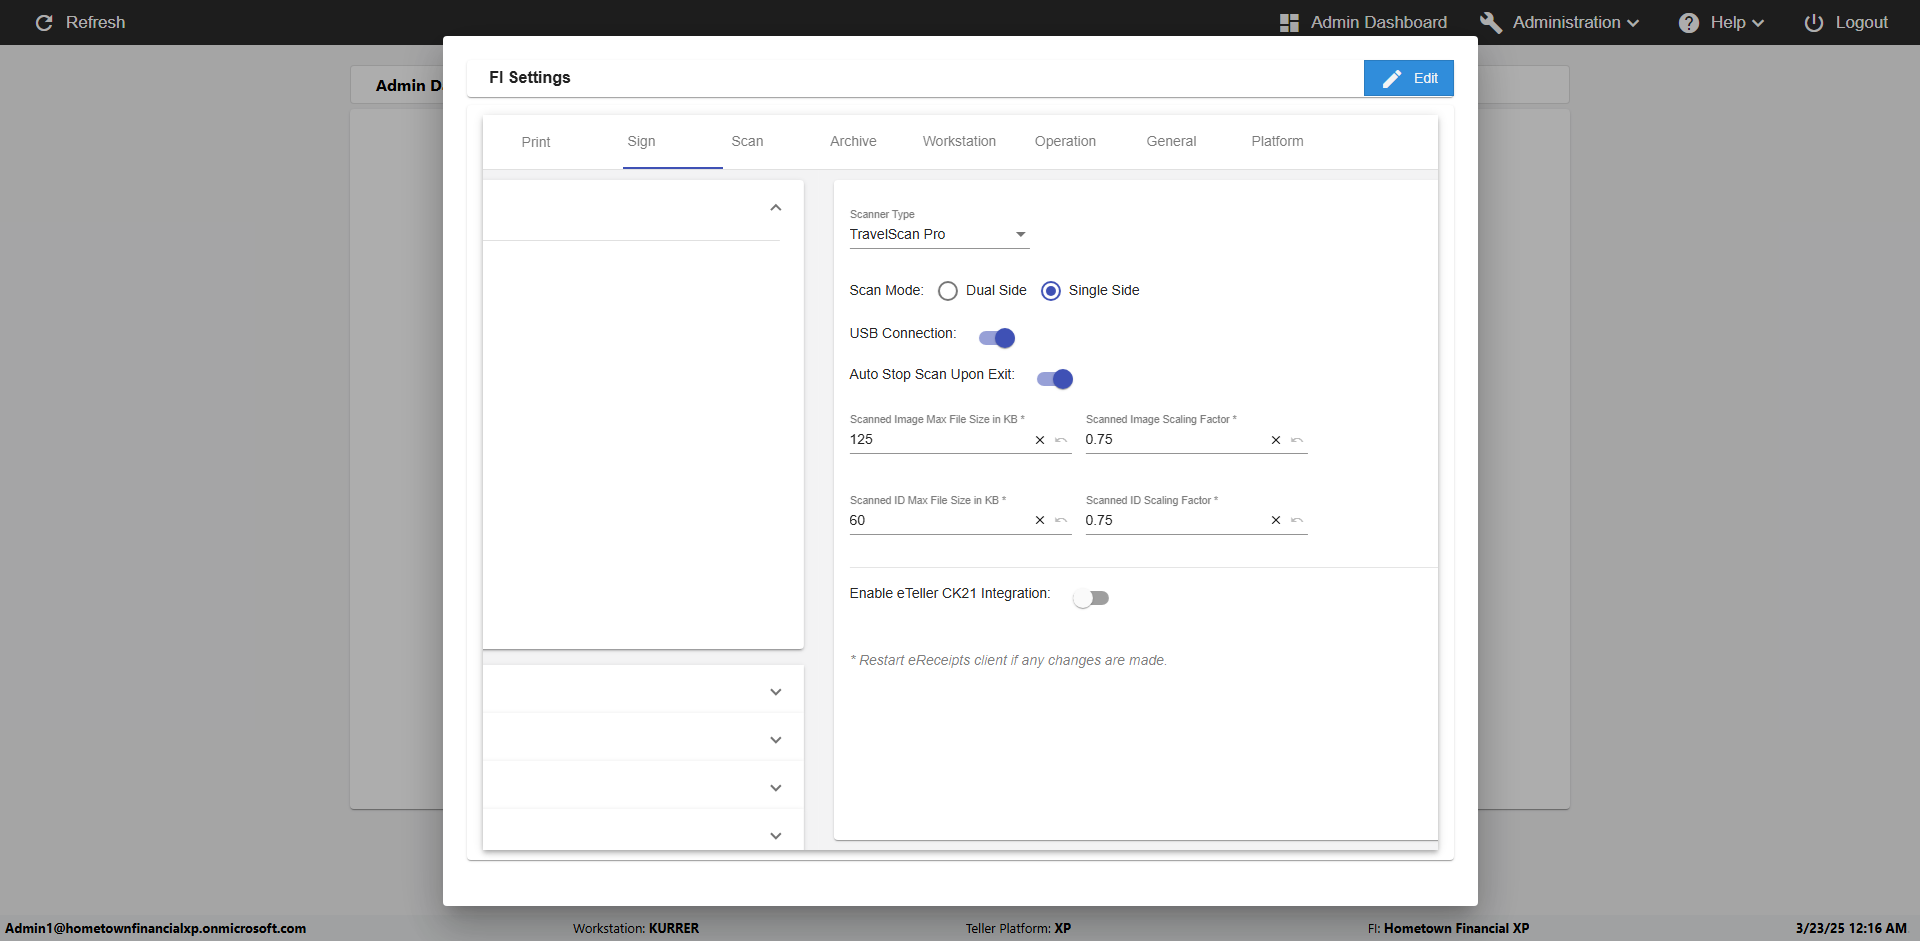Disable the USB Connection toggle
Image resolution: width=1920 pixels, height=941 pixels.
(997, 338)
